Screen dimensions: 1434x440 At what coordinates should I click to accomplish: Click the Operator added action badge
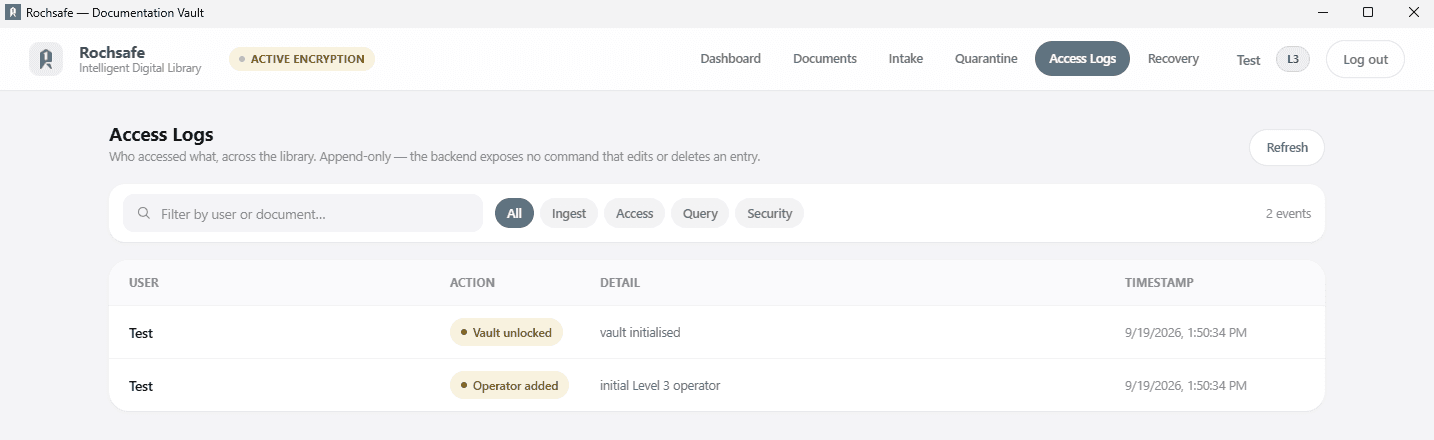tap(509, 385)
